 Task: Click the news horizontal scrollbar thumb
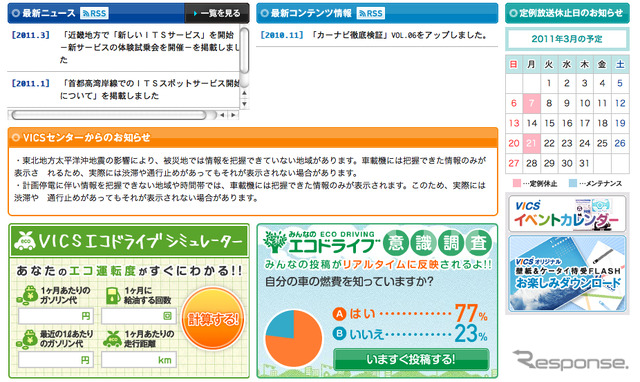coord(109,115)
